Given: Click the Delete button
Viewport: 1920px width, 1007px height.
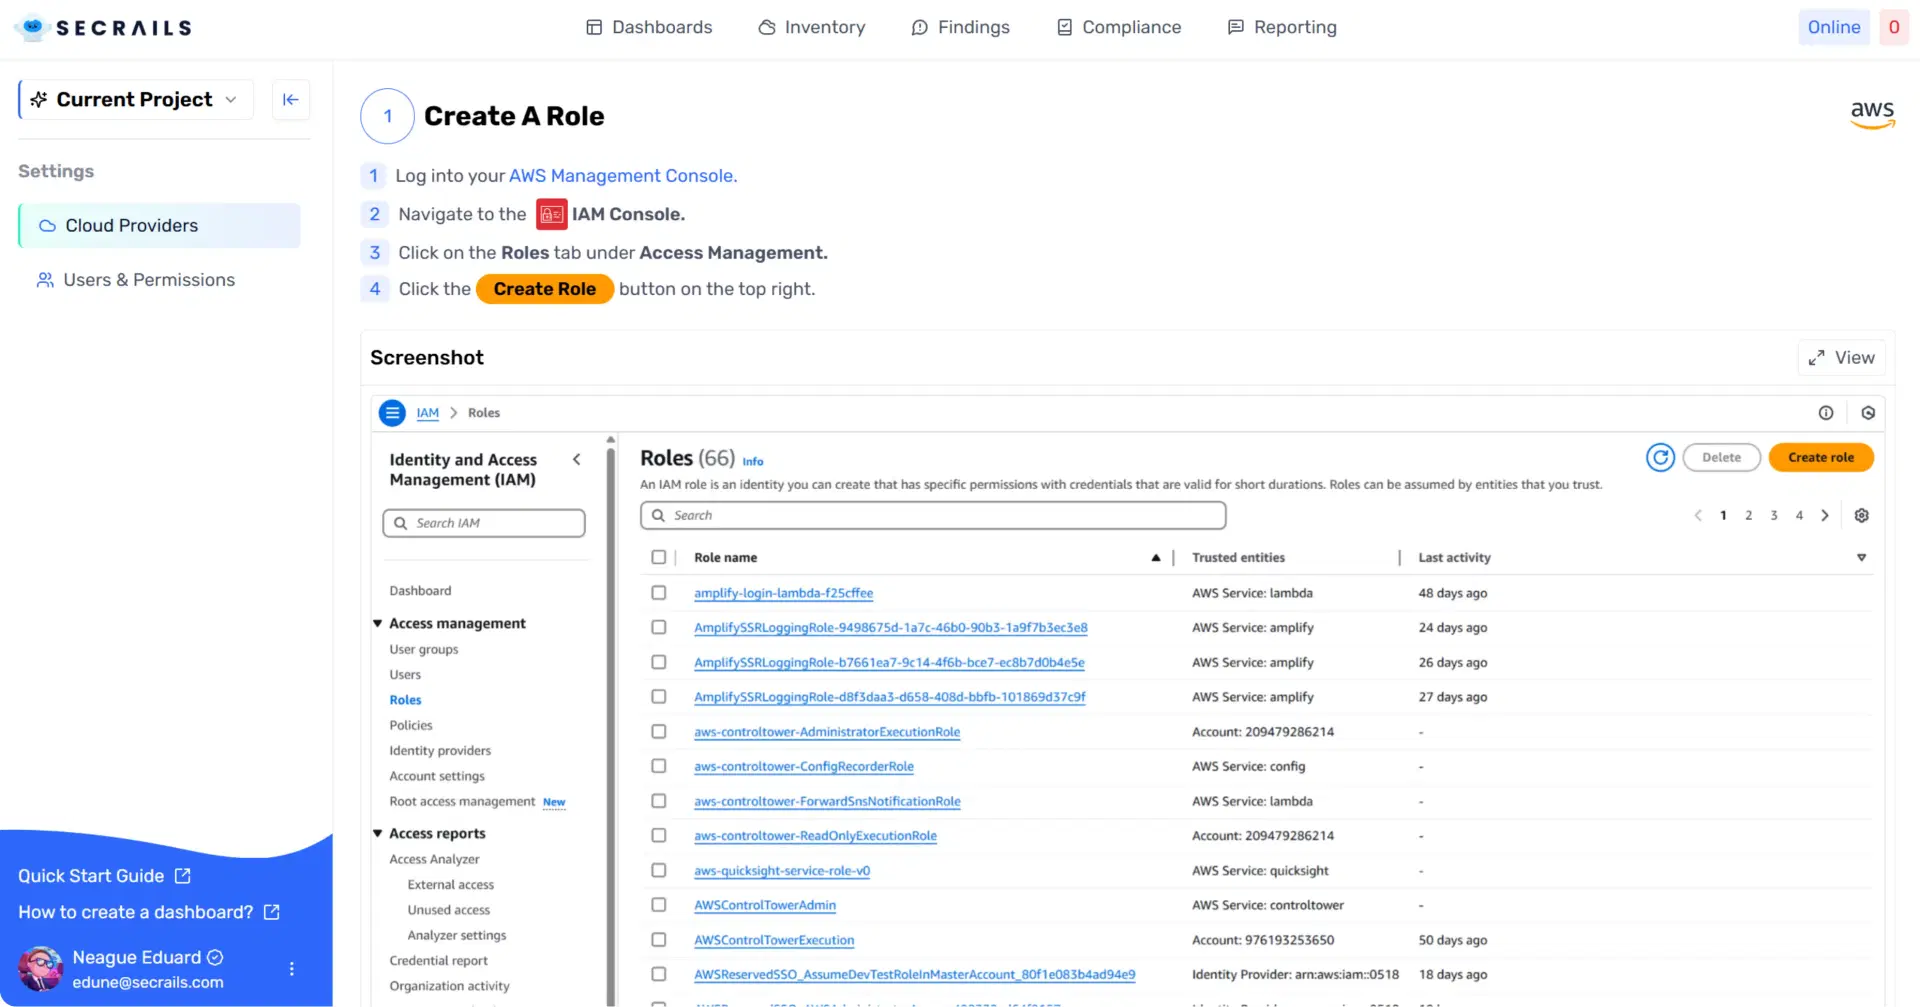Looking at the screenshot, I should tap(1722, 457).
